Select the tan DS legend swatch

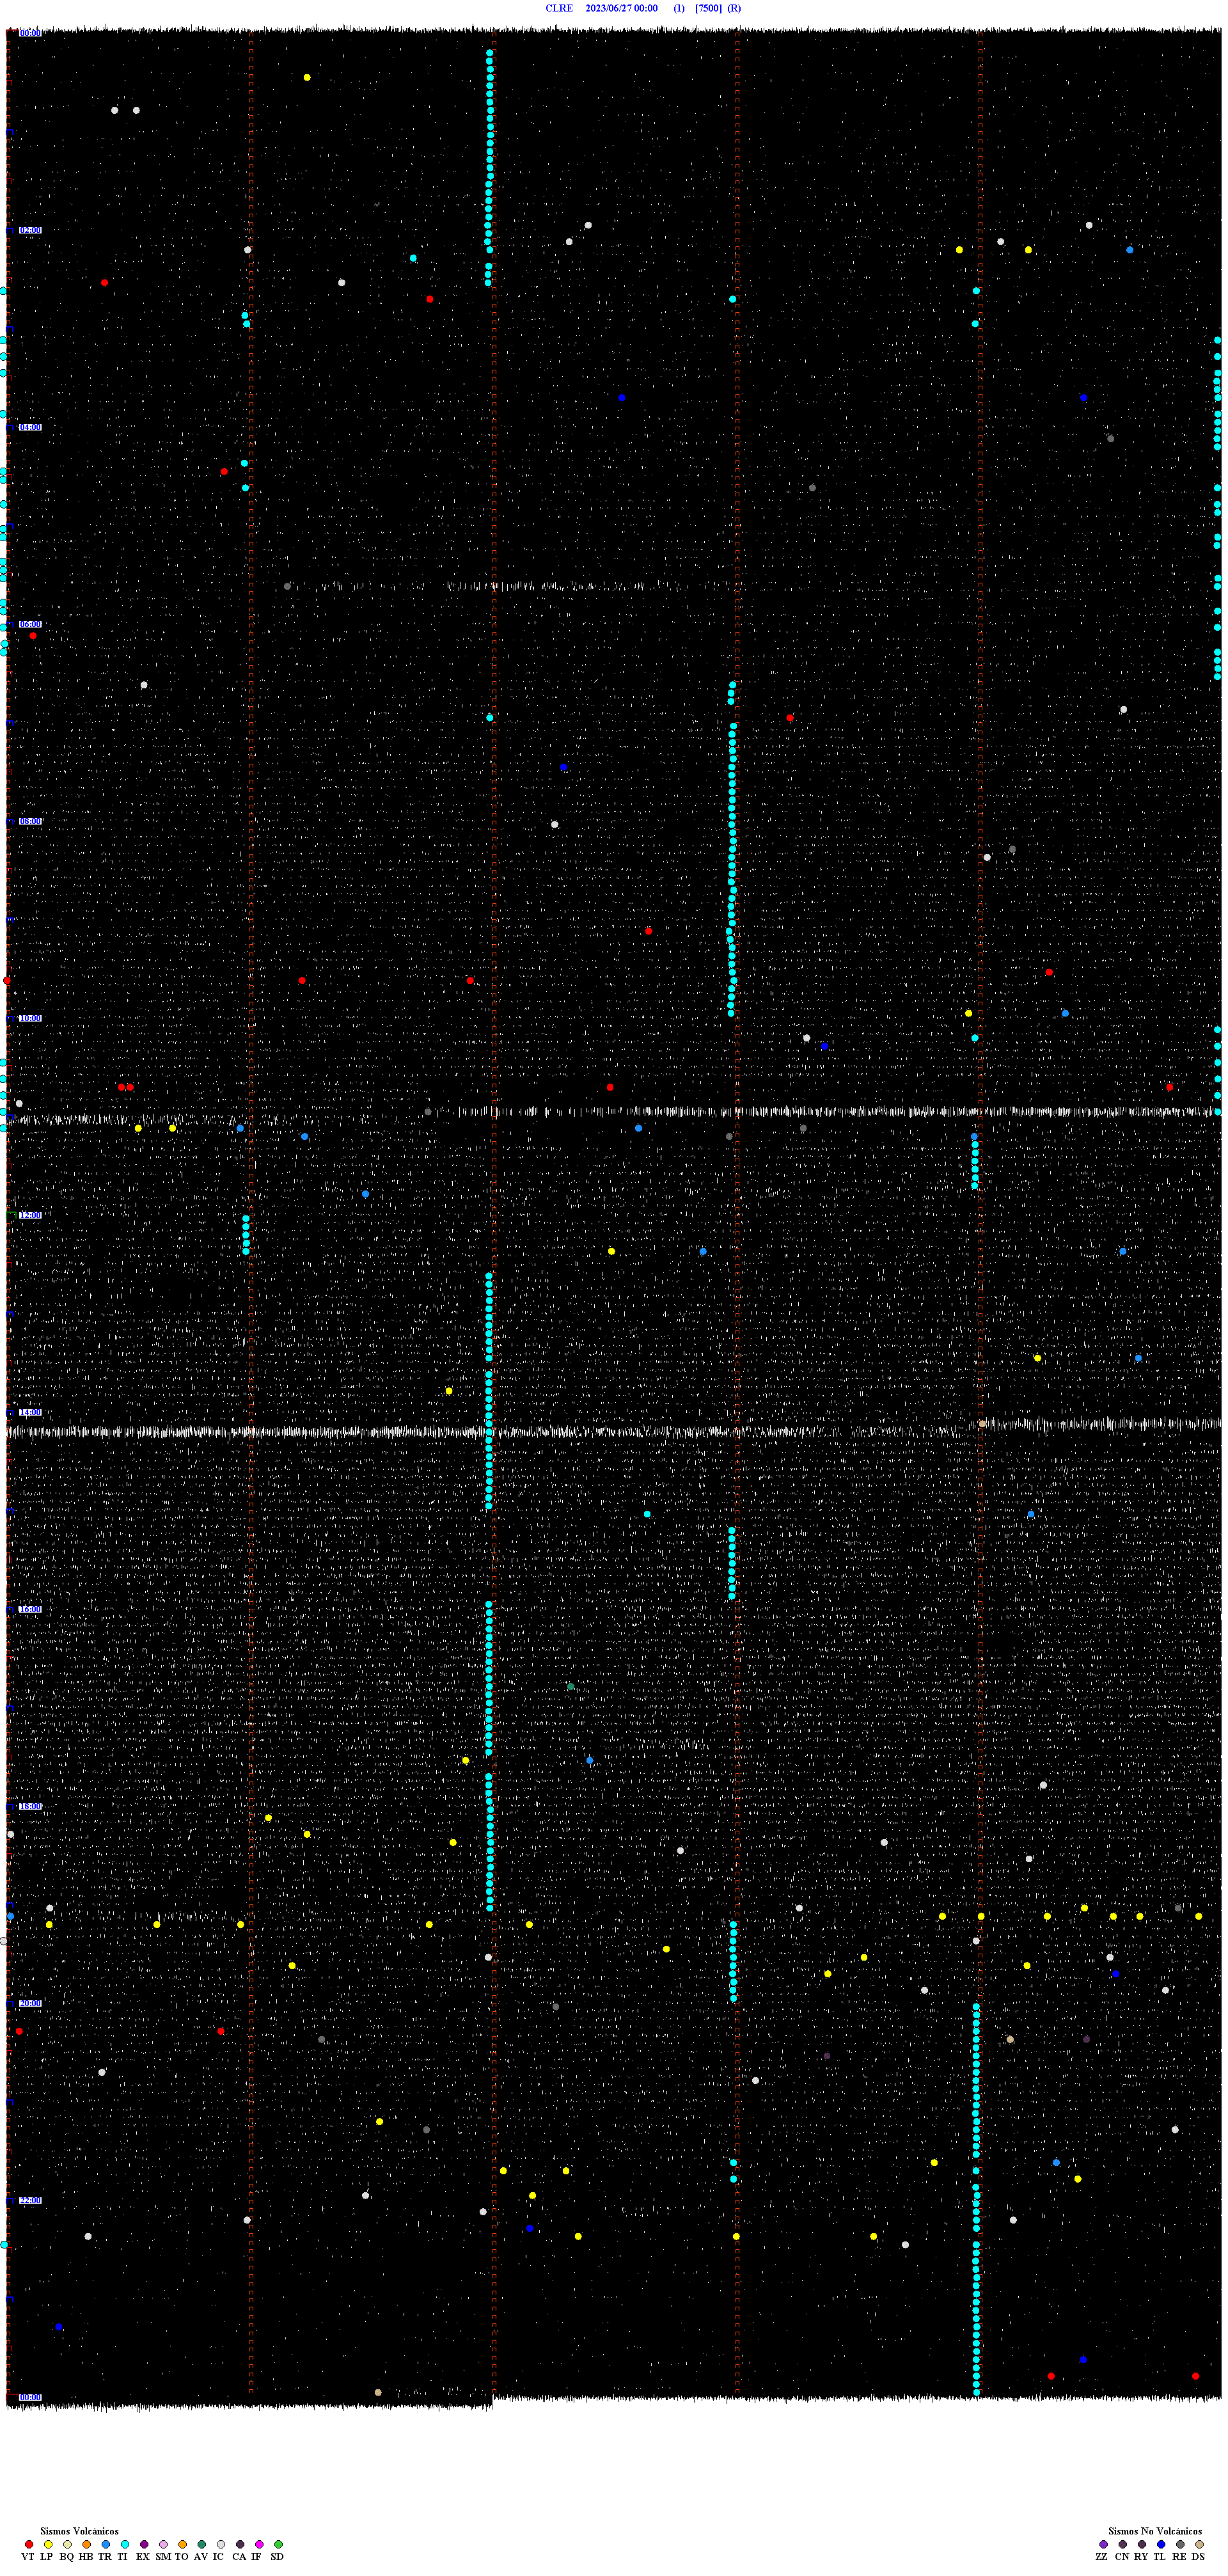[1199, 2544]
